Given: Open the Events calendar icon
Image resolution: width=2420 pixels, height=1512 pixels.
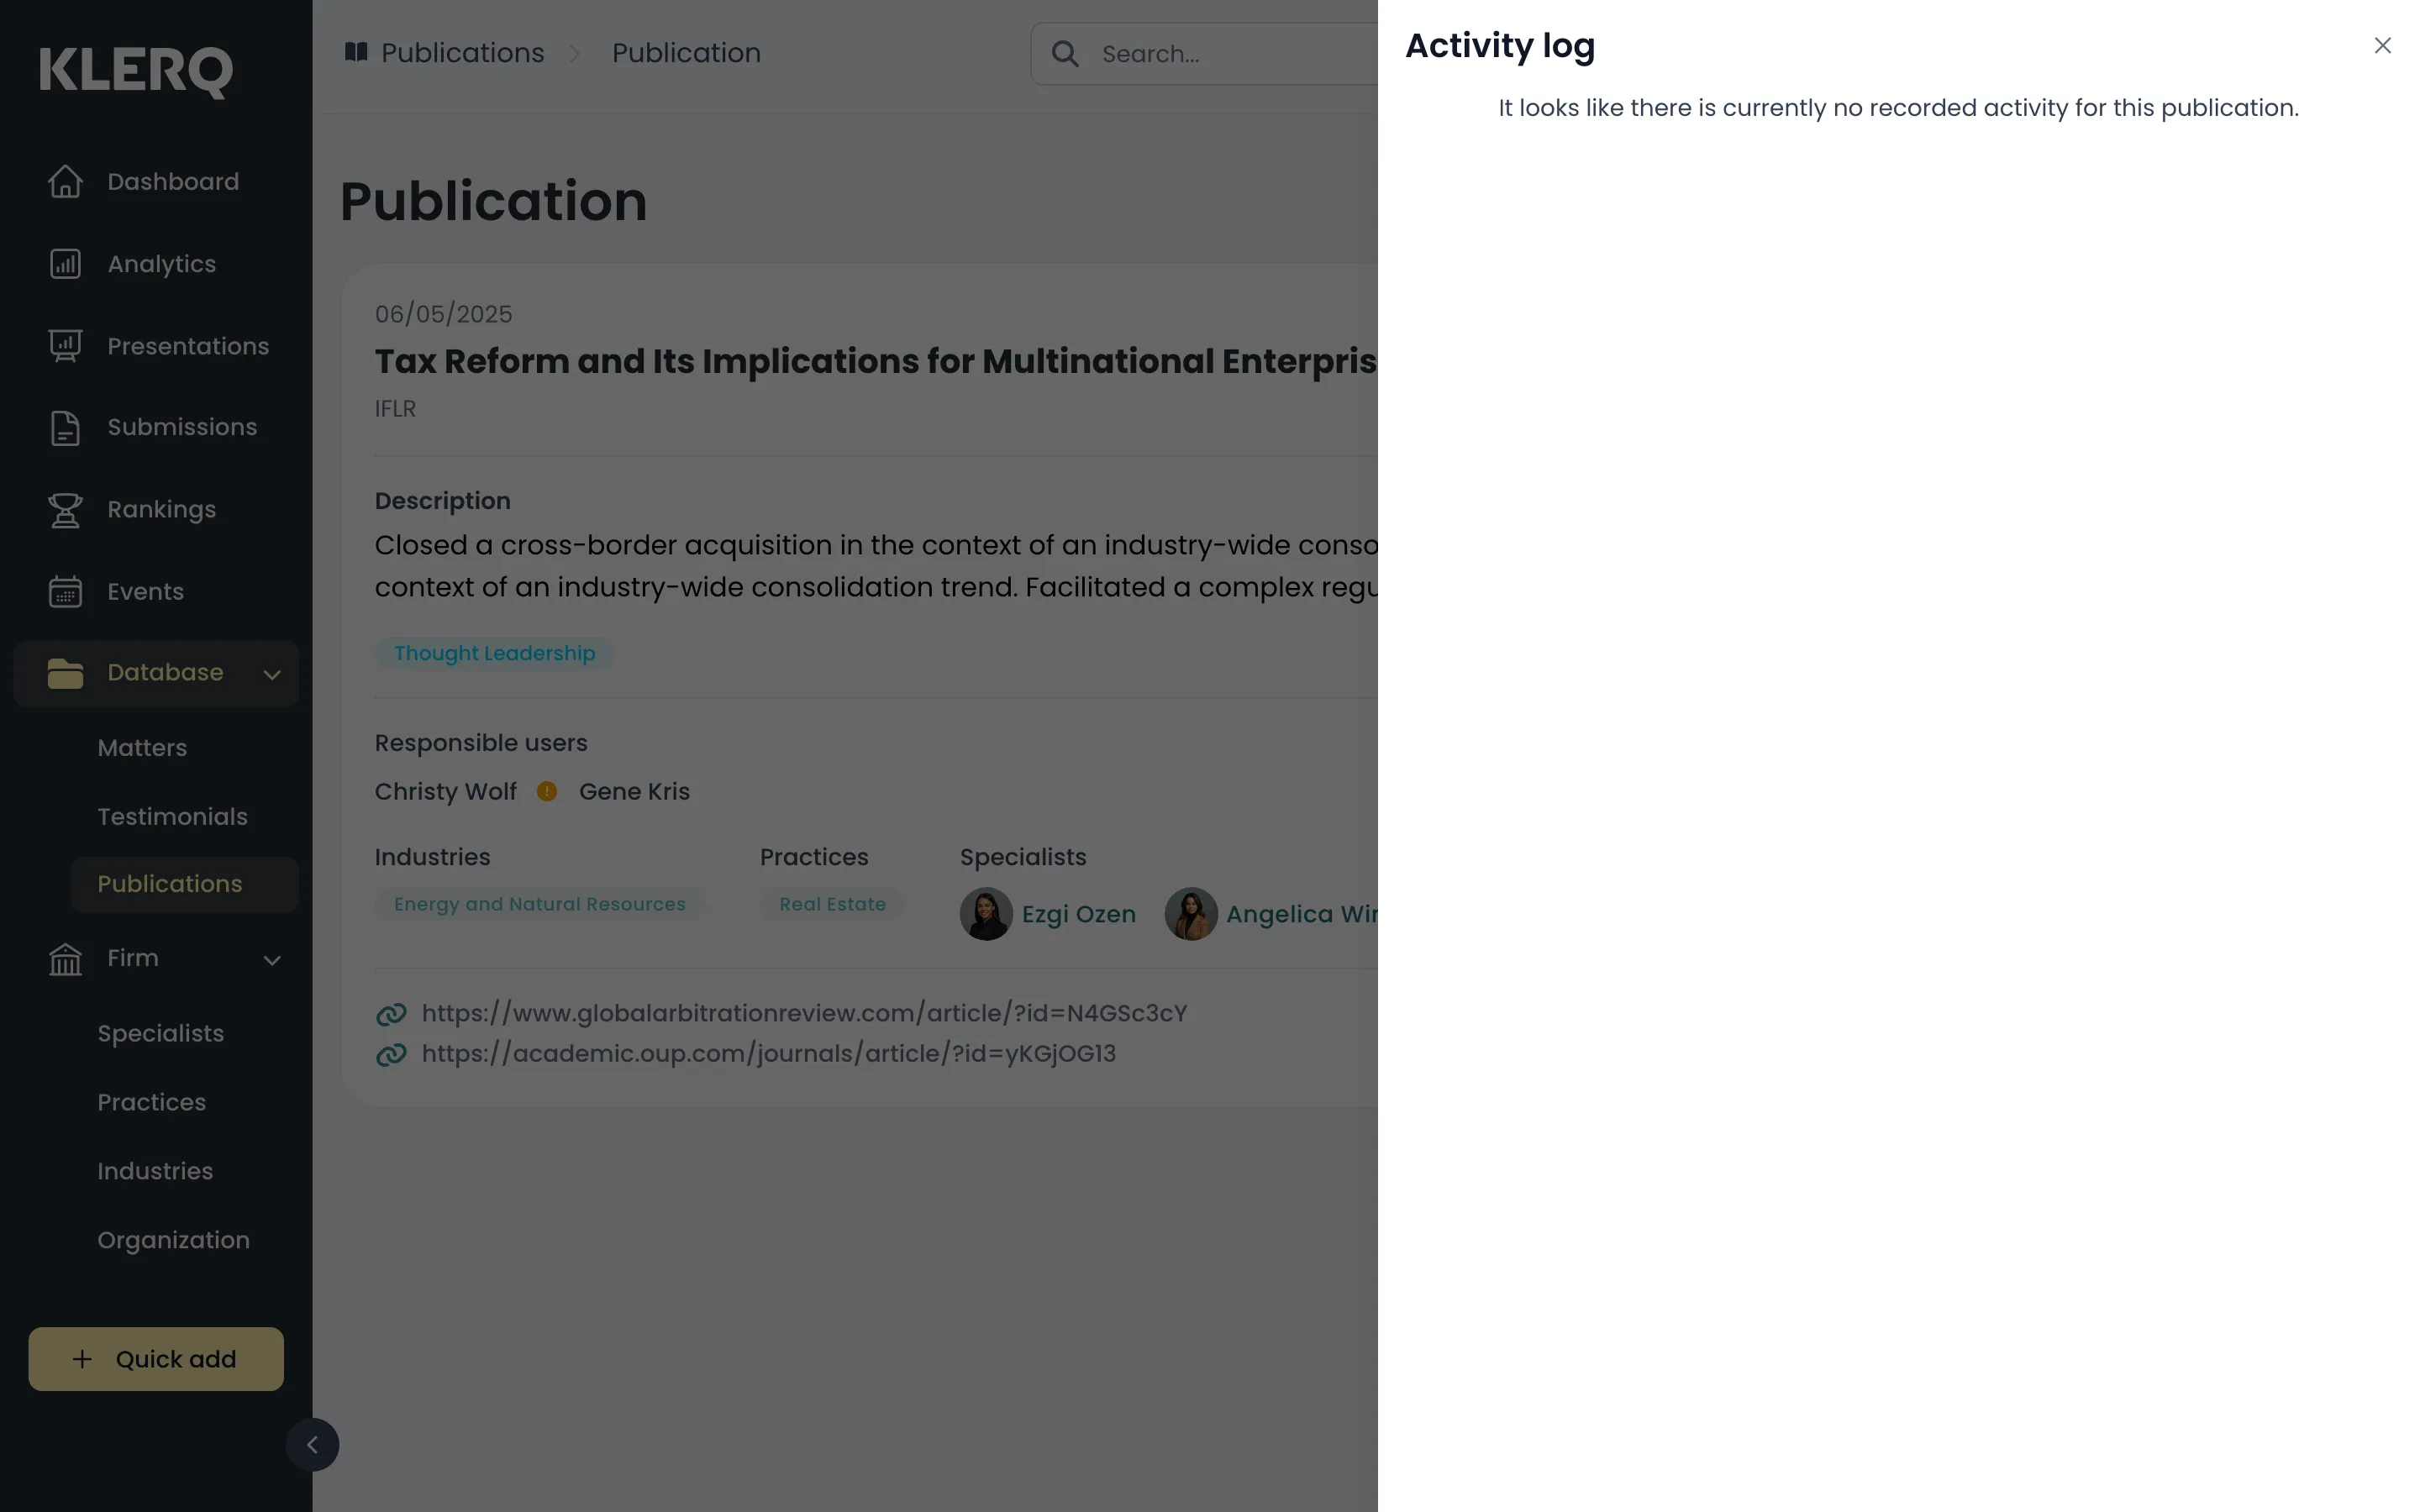Looking at the screenshot, I should 65,591.
